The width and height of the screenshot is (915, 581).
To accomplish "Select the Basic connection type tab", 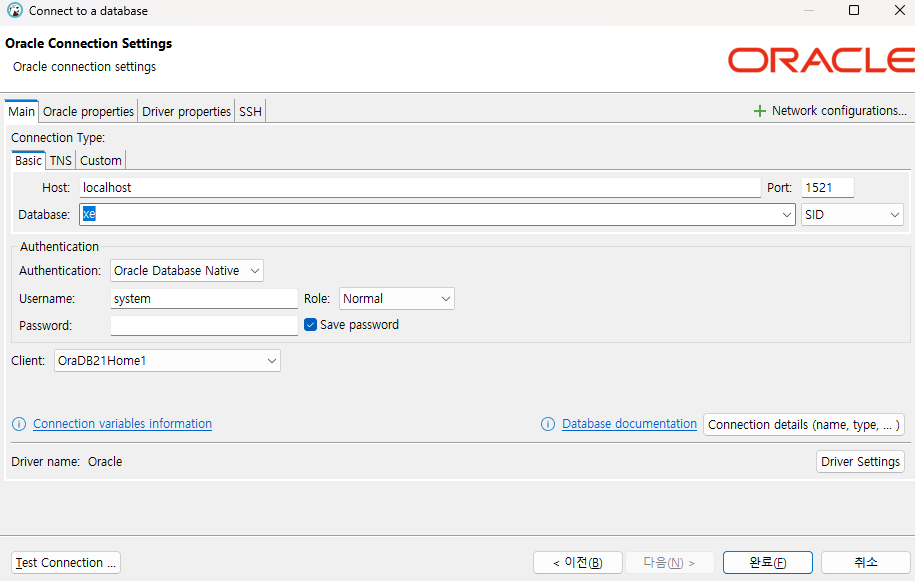I will click(28, 160).
